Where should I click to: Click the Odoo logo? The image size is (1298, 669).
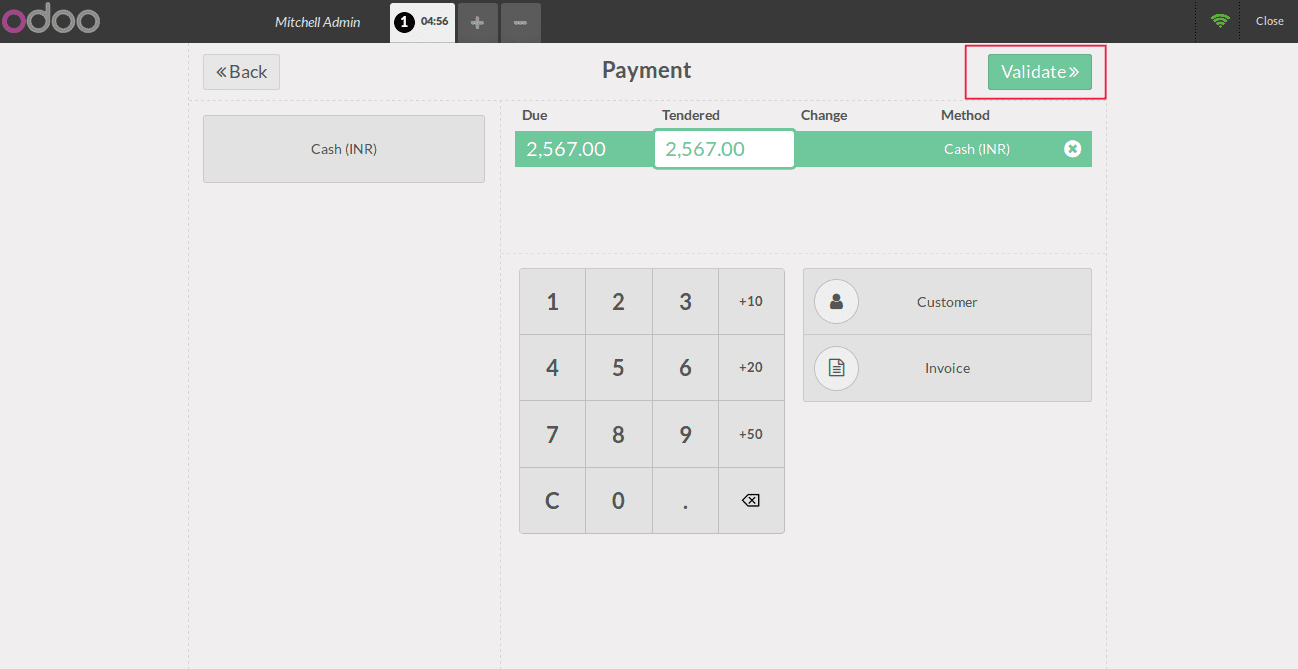point(50,20)
